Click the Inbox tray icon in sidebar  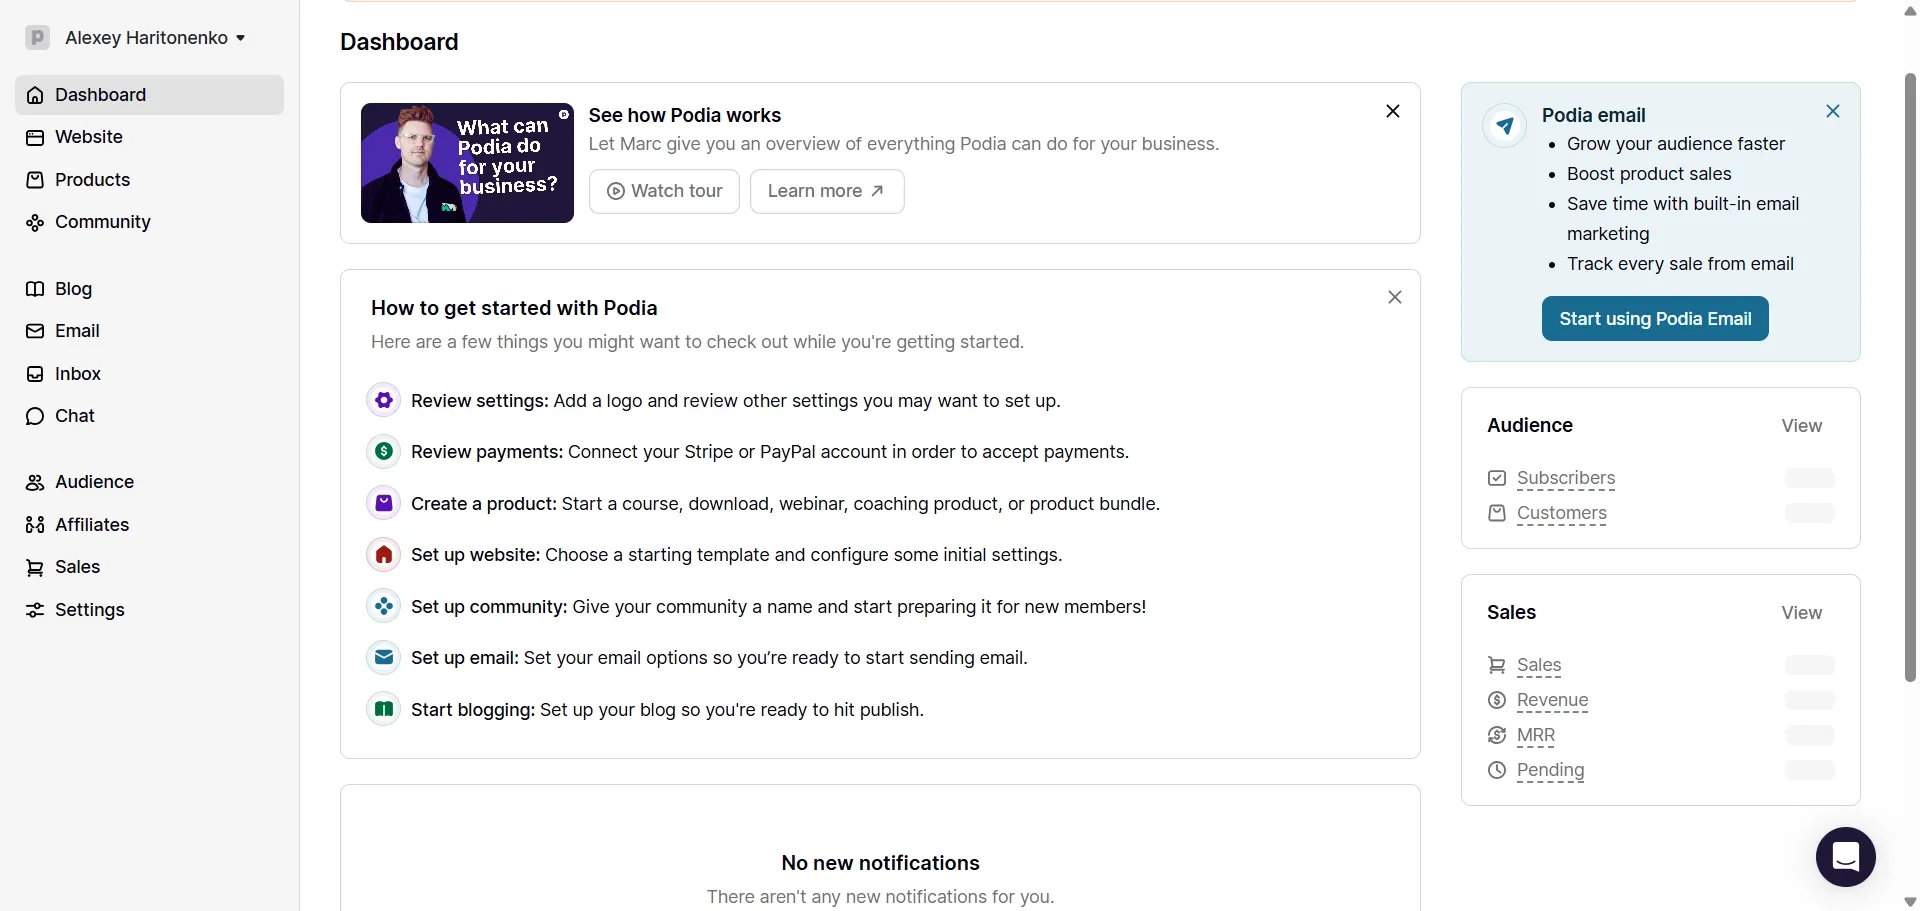pyautogui.click(x=35, y=374)
